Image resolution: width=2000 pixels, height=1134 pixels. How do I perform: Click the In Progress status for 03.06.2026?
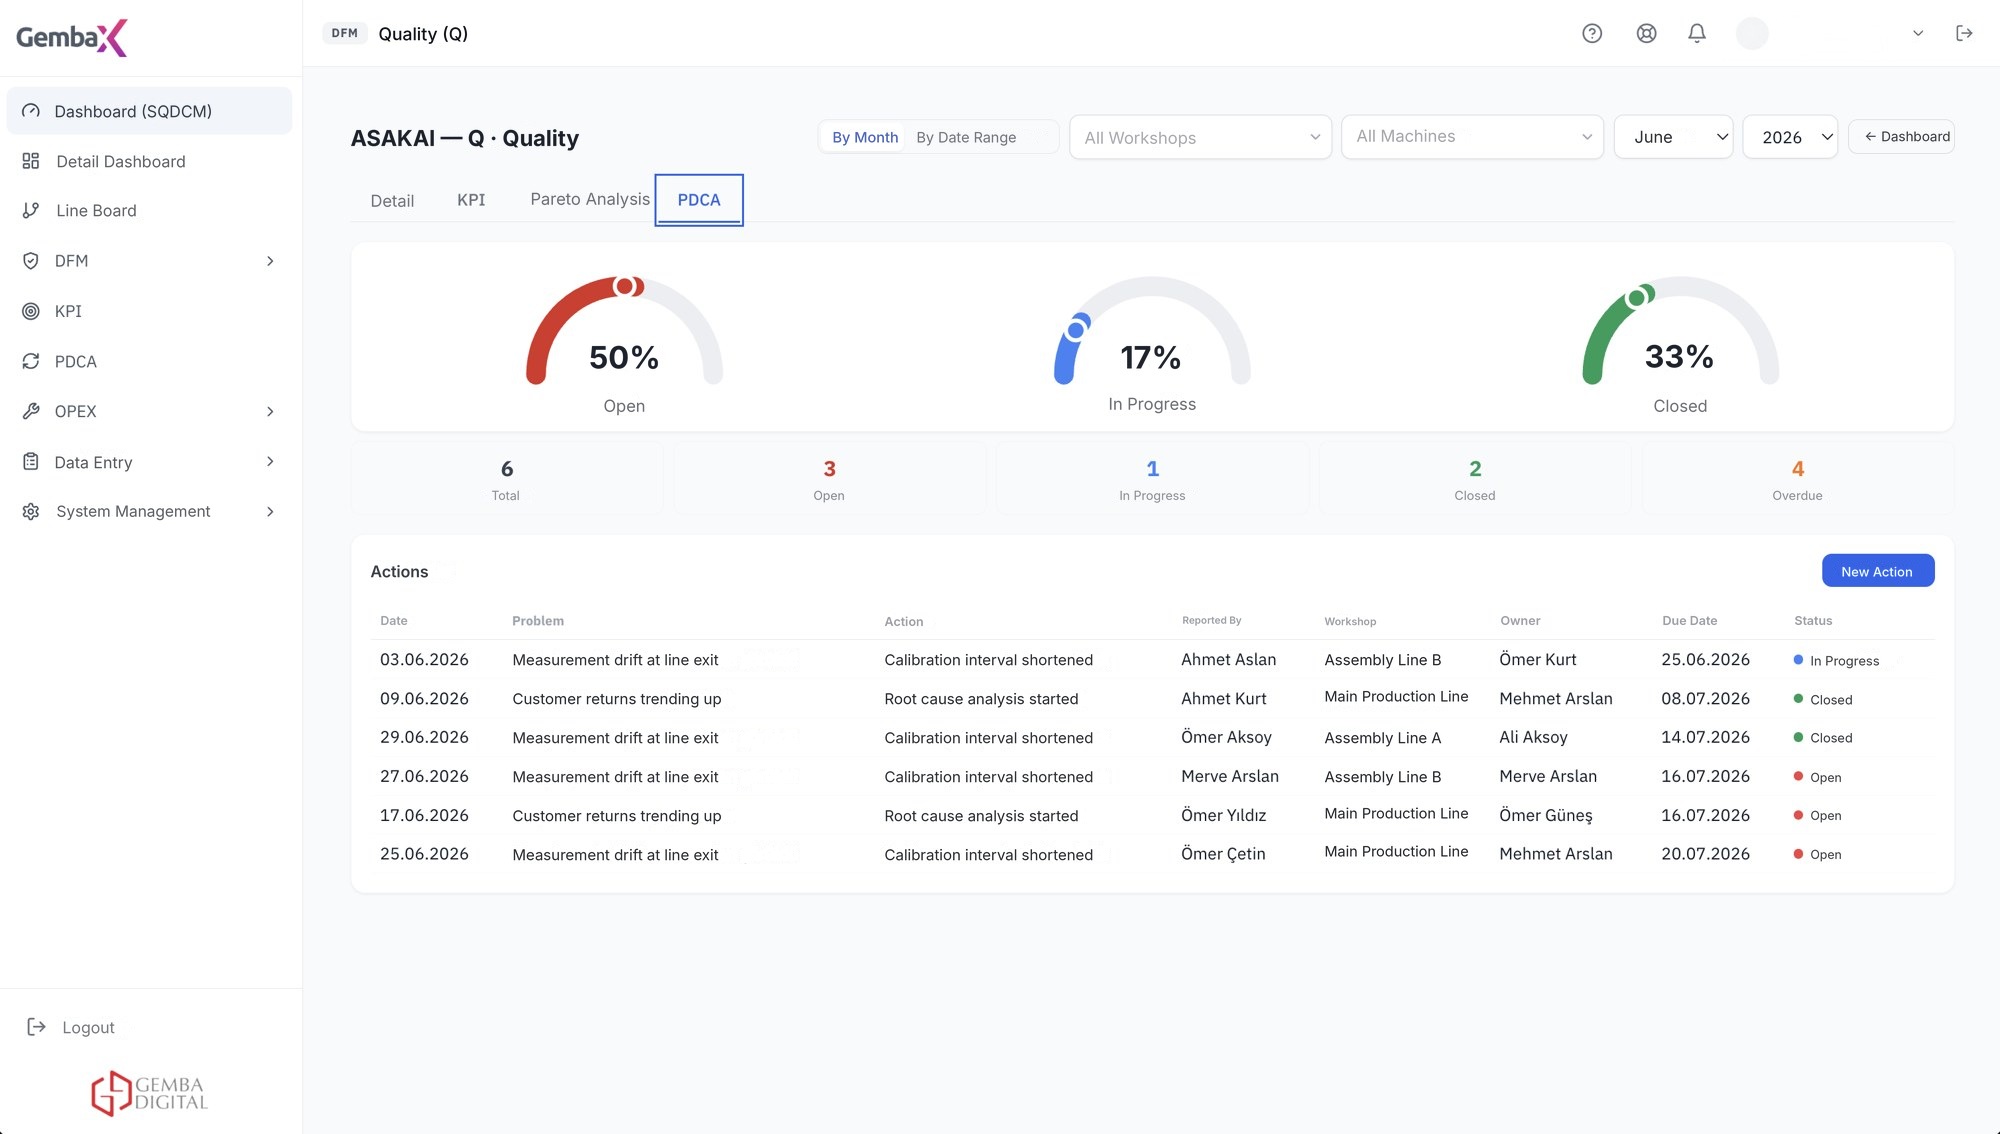click(x=1836, y=661)
